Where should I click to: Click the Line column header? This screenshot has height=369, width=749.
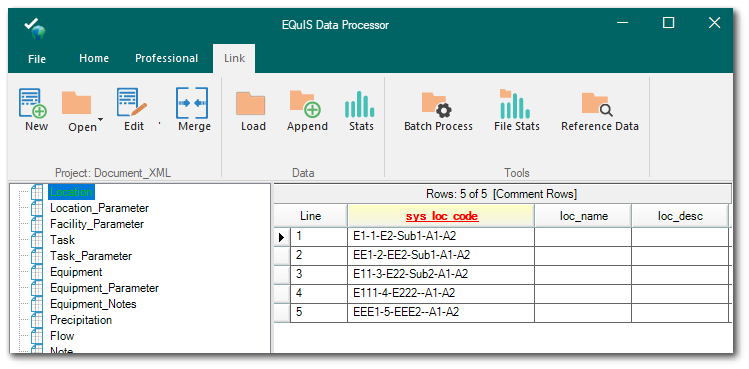pos(310,216)
